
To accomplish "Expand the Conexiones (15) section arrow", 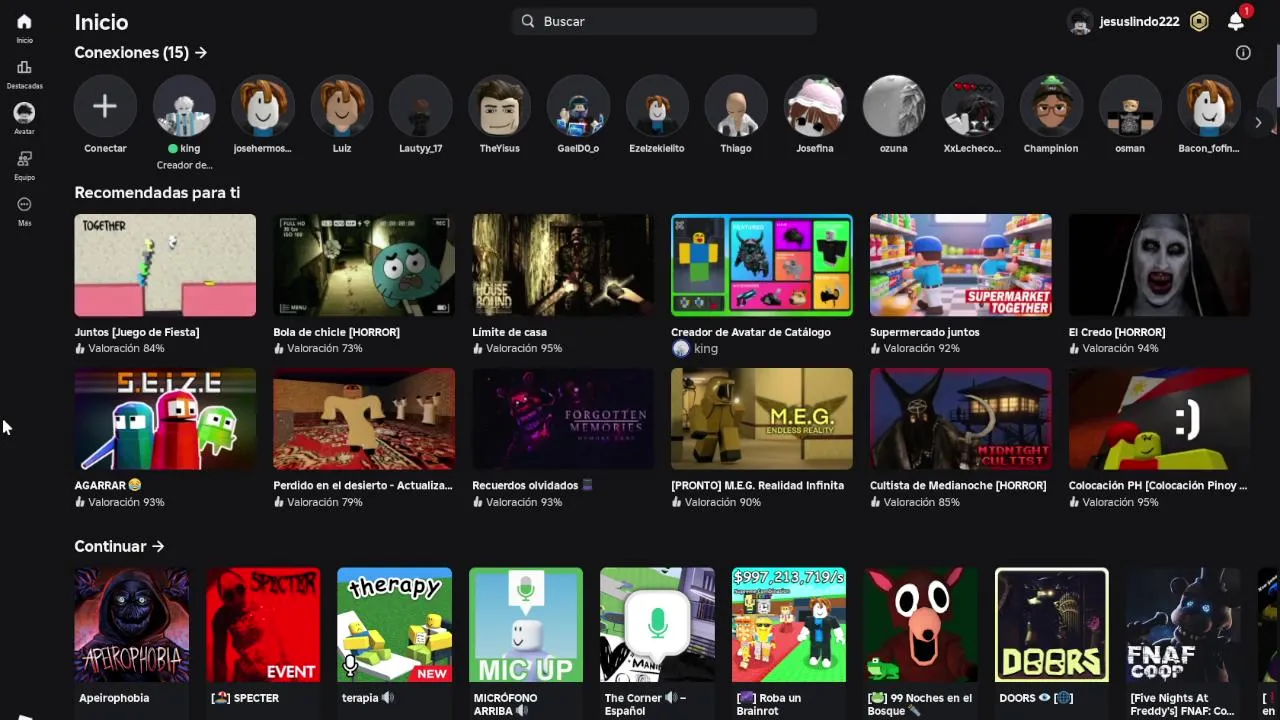I will pyautogui.click(x=201, y=52).
